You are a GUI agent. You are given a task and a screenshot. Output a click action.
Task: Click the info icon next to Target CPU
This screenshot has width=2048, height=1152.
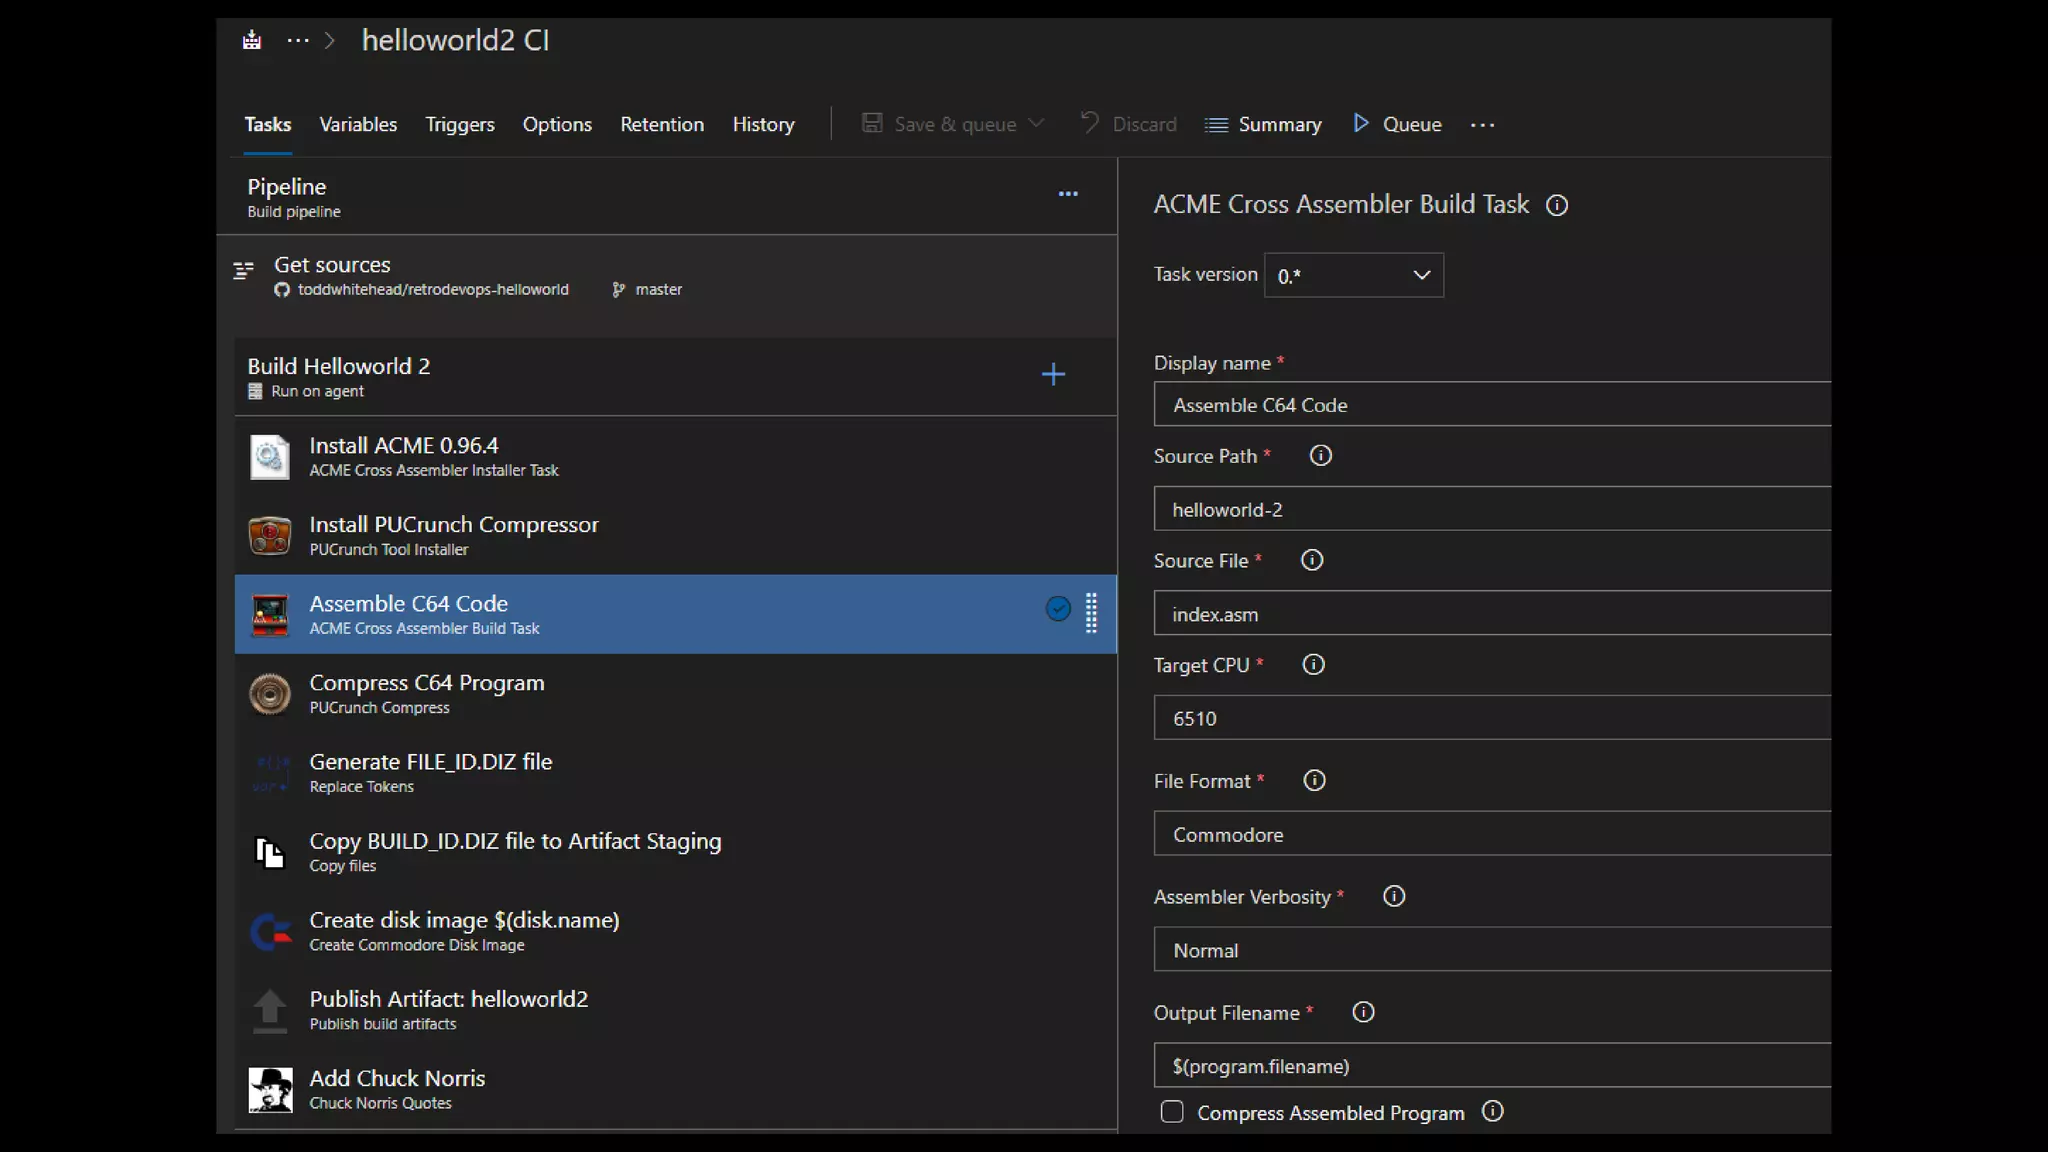click(1313, 665)
